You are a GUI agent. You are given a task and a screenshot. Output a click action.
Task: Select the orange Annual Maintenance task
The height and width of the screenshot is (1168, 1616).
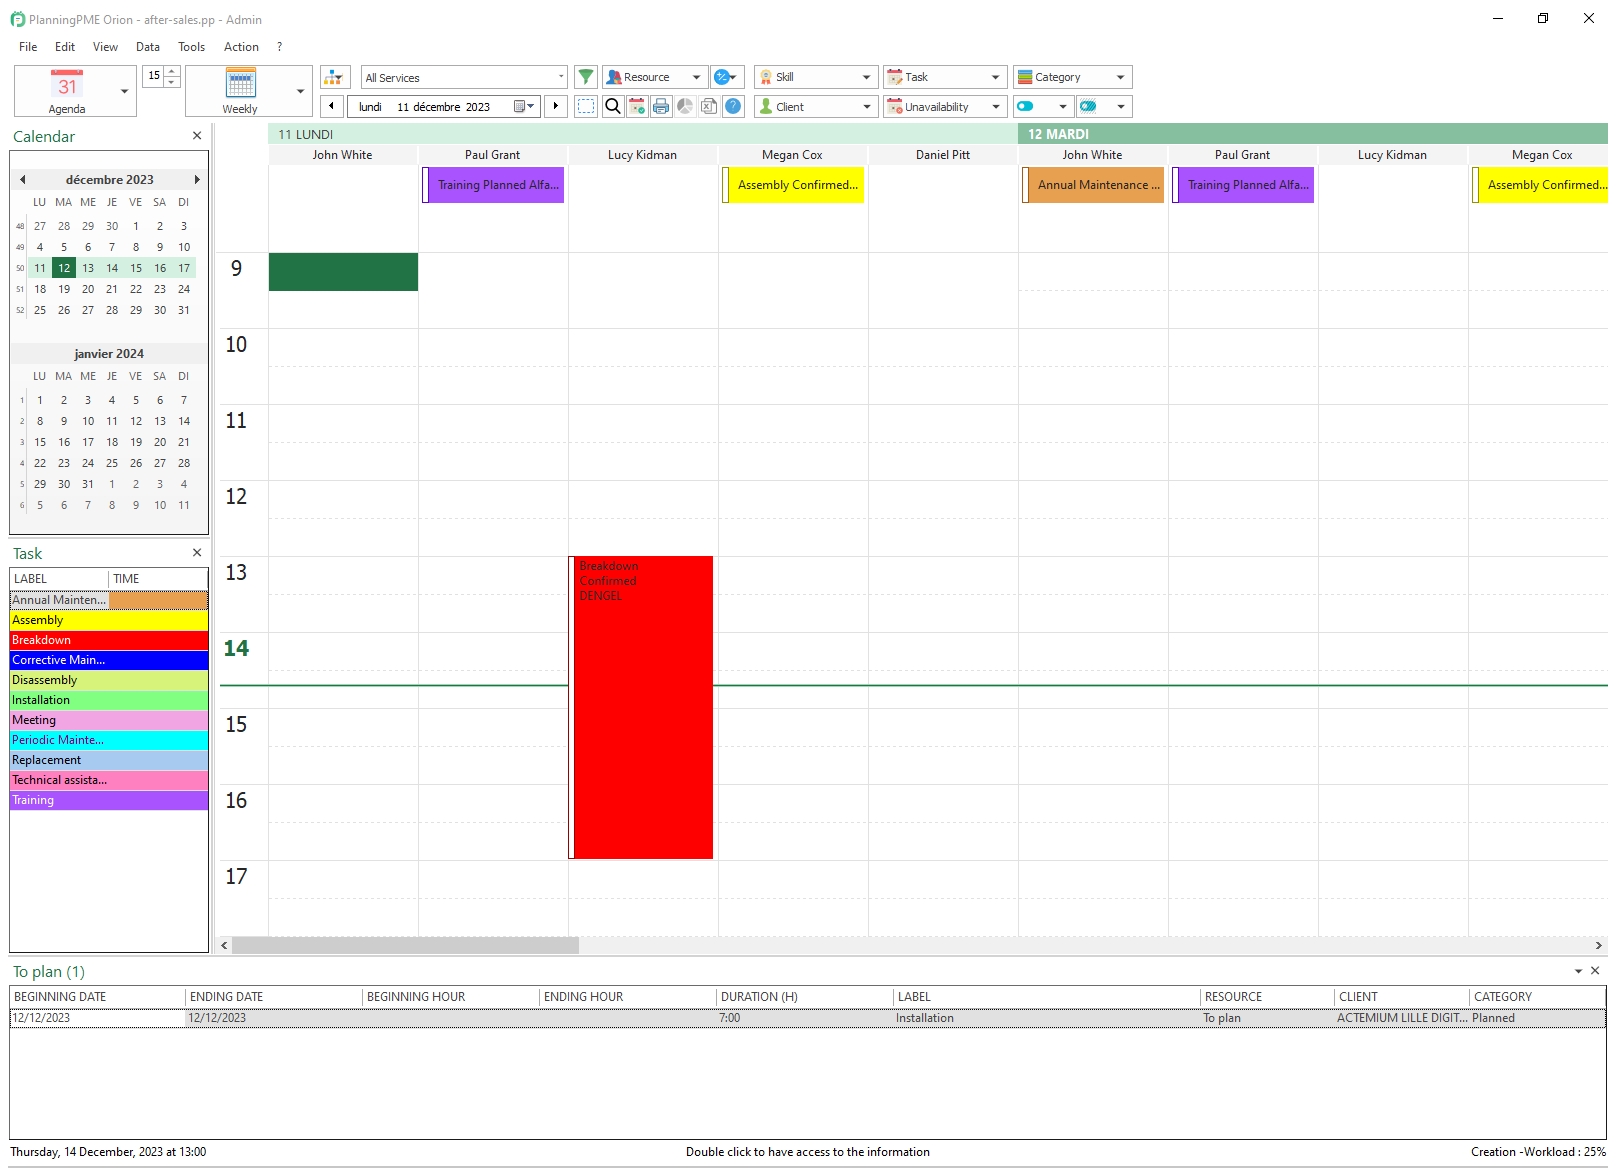click(109, 600)
